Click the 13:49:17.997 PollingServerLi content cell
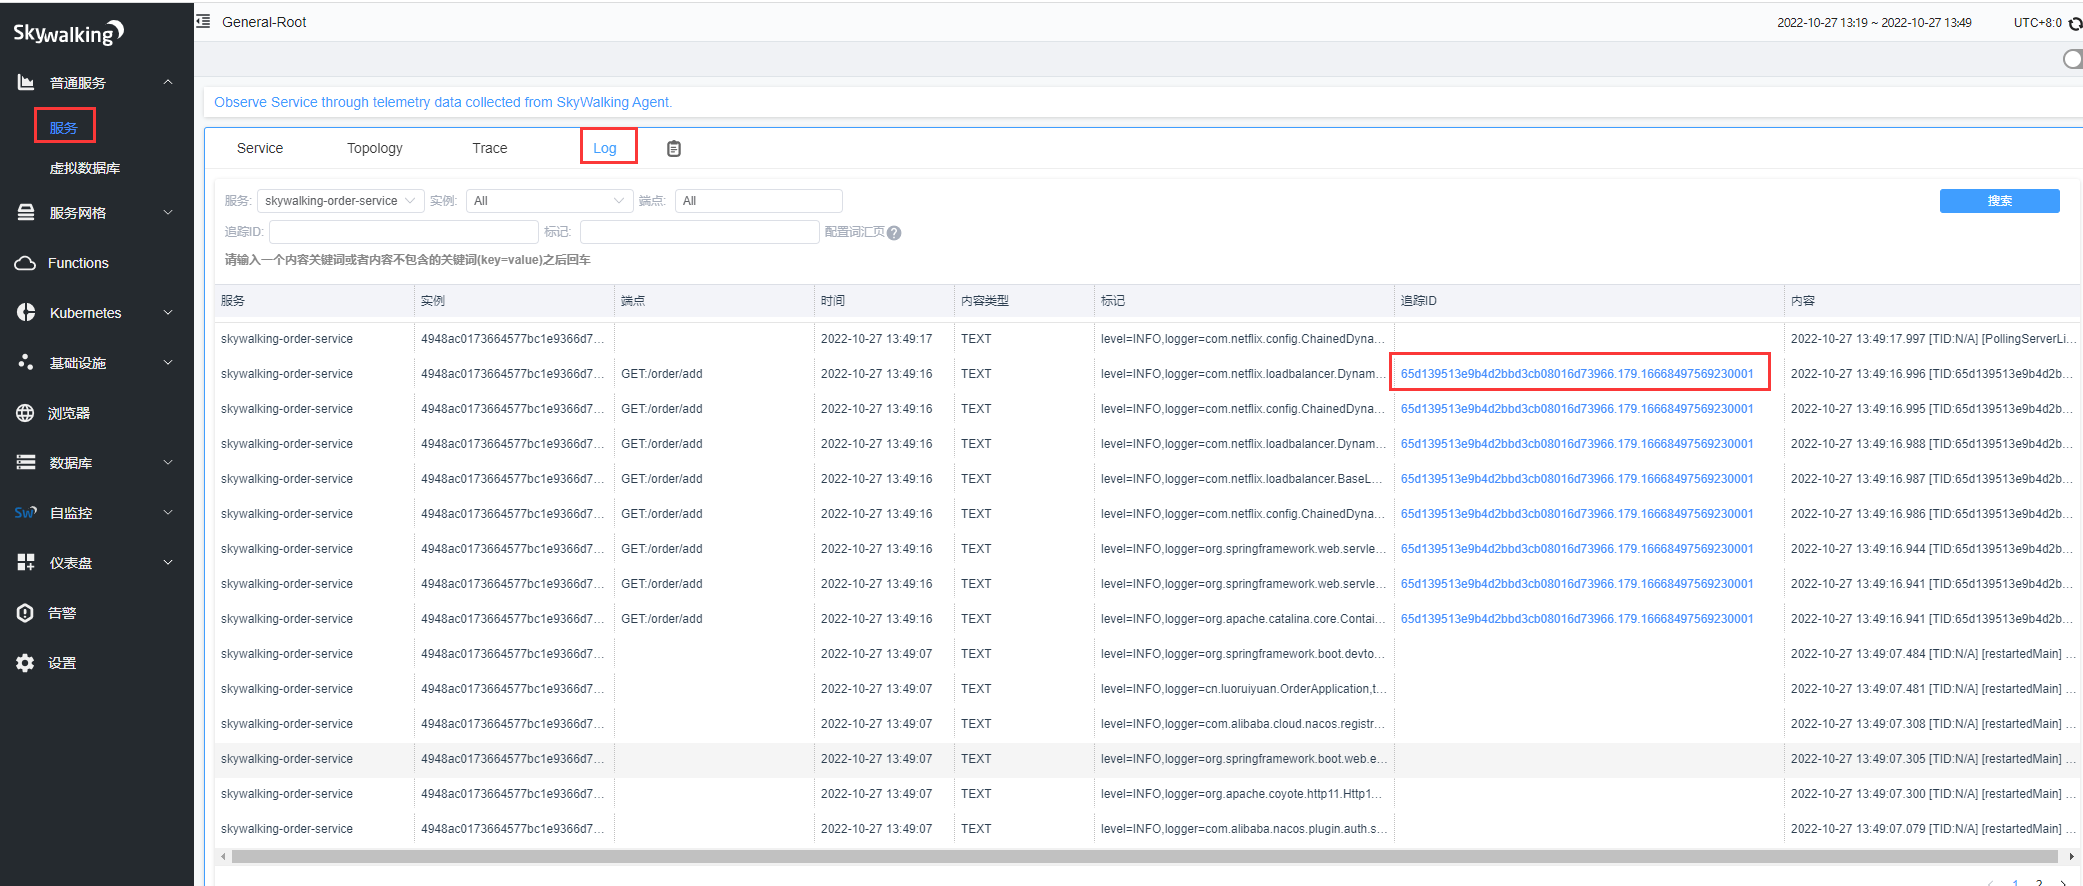This screenshot has height=886, width=2083. (1934, 339)
